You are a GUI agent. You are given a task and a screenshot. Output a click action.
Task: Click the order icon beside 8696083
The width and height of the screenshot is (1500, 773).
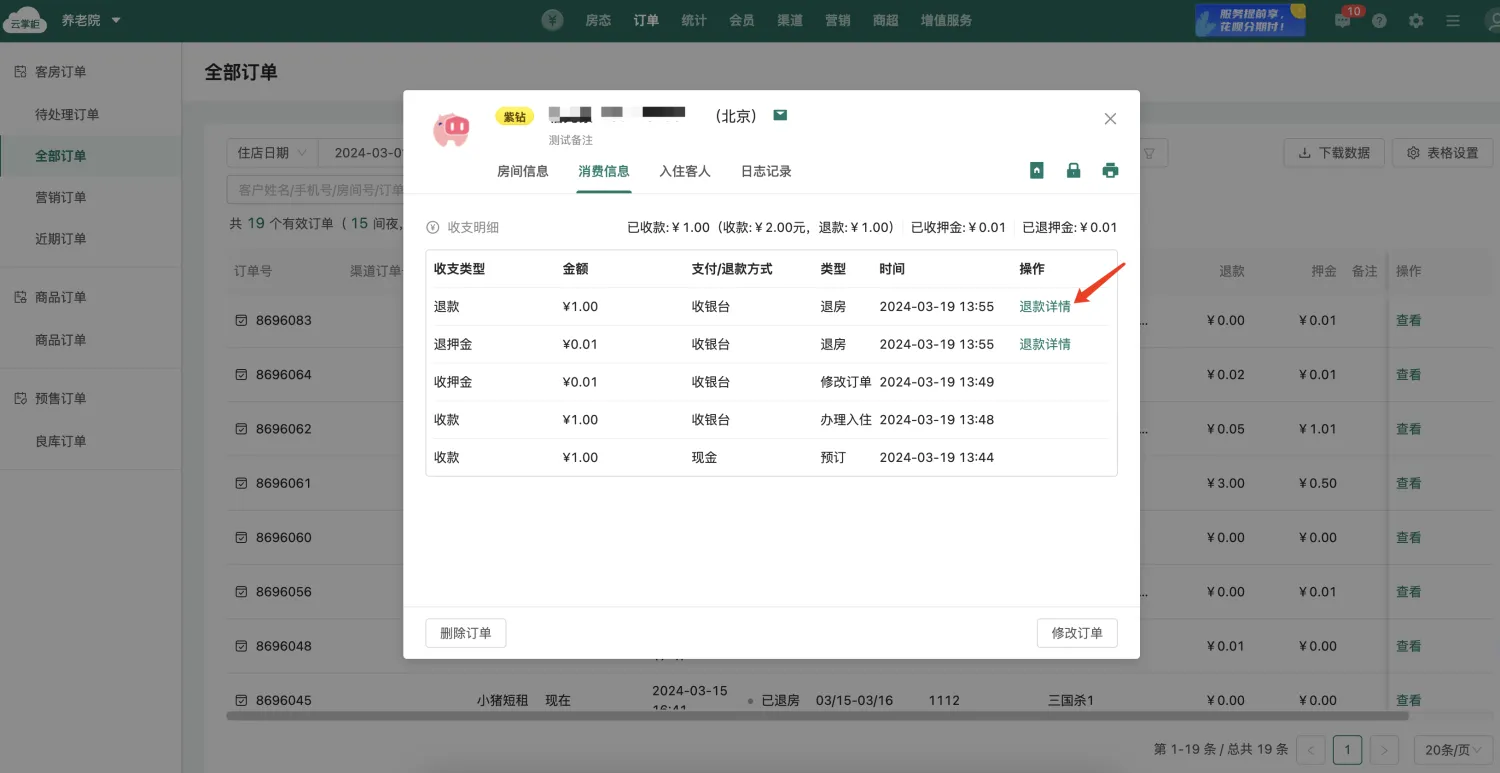click(x=241, y=321)
